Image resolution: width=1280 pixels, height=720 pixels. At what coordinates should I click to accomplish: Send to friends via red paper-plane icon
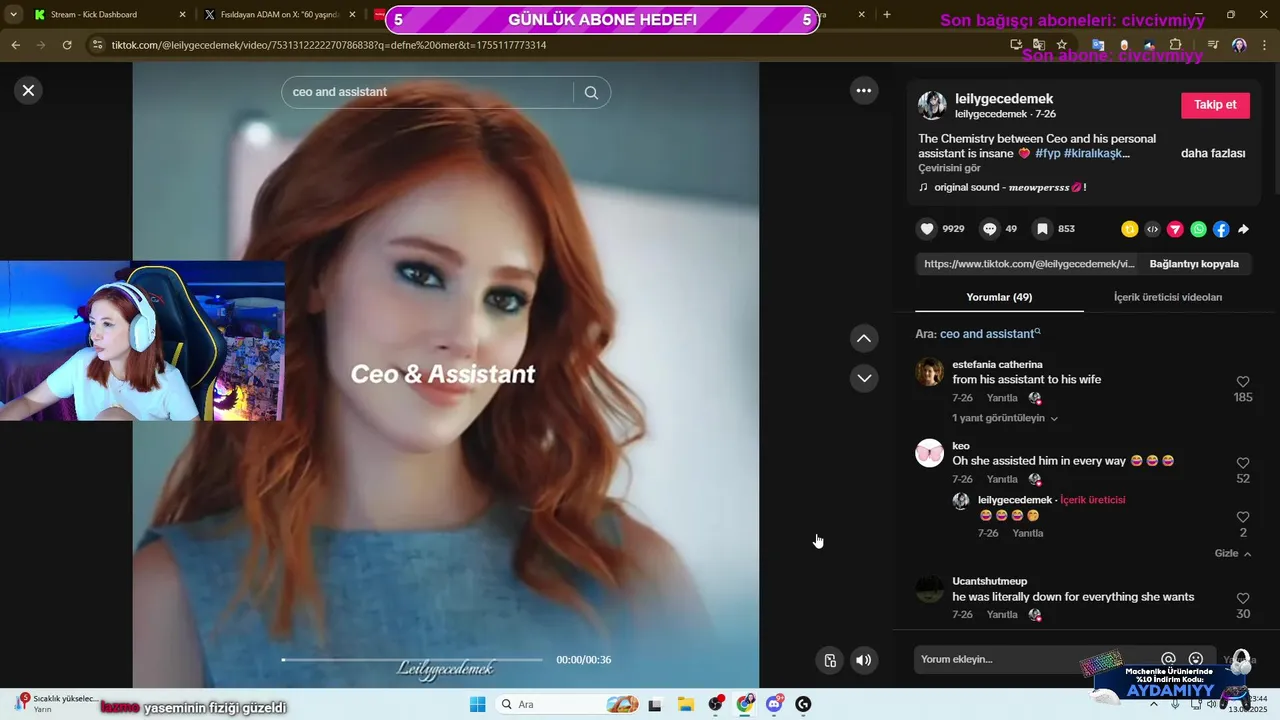click(1175, 229)
